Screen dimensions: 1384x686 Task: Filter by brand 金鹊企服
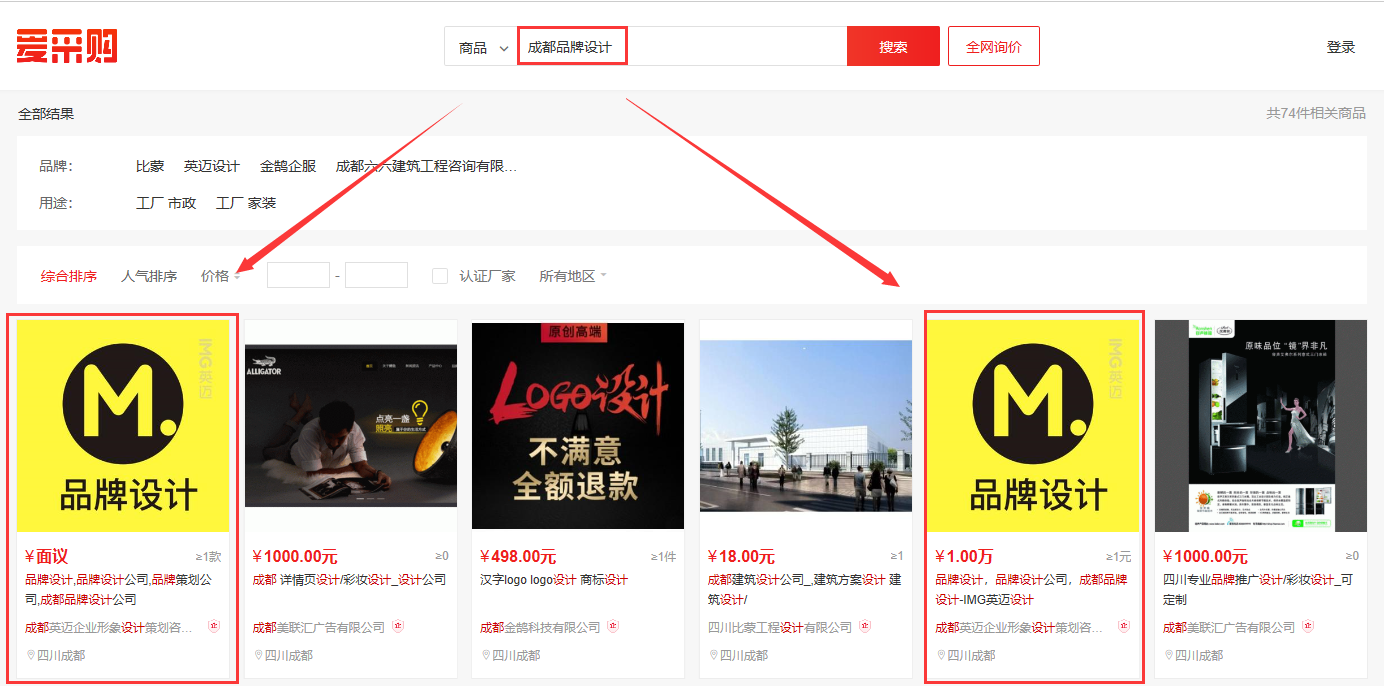tap(288, 166)
